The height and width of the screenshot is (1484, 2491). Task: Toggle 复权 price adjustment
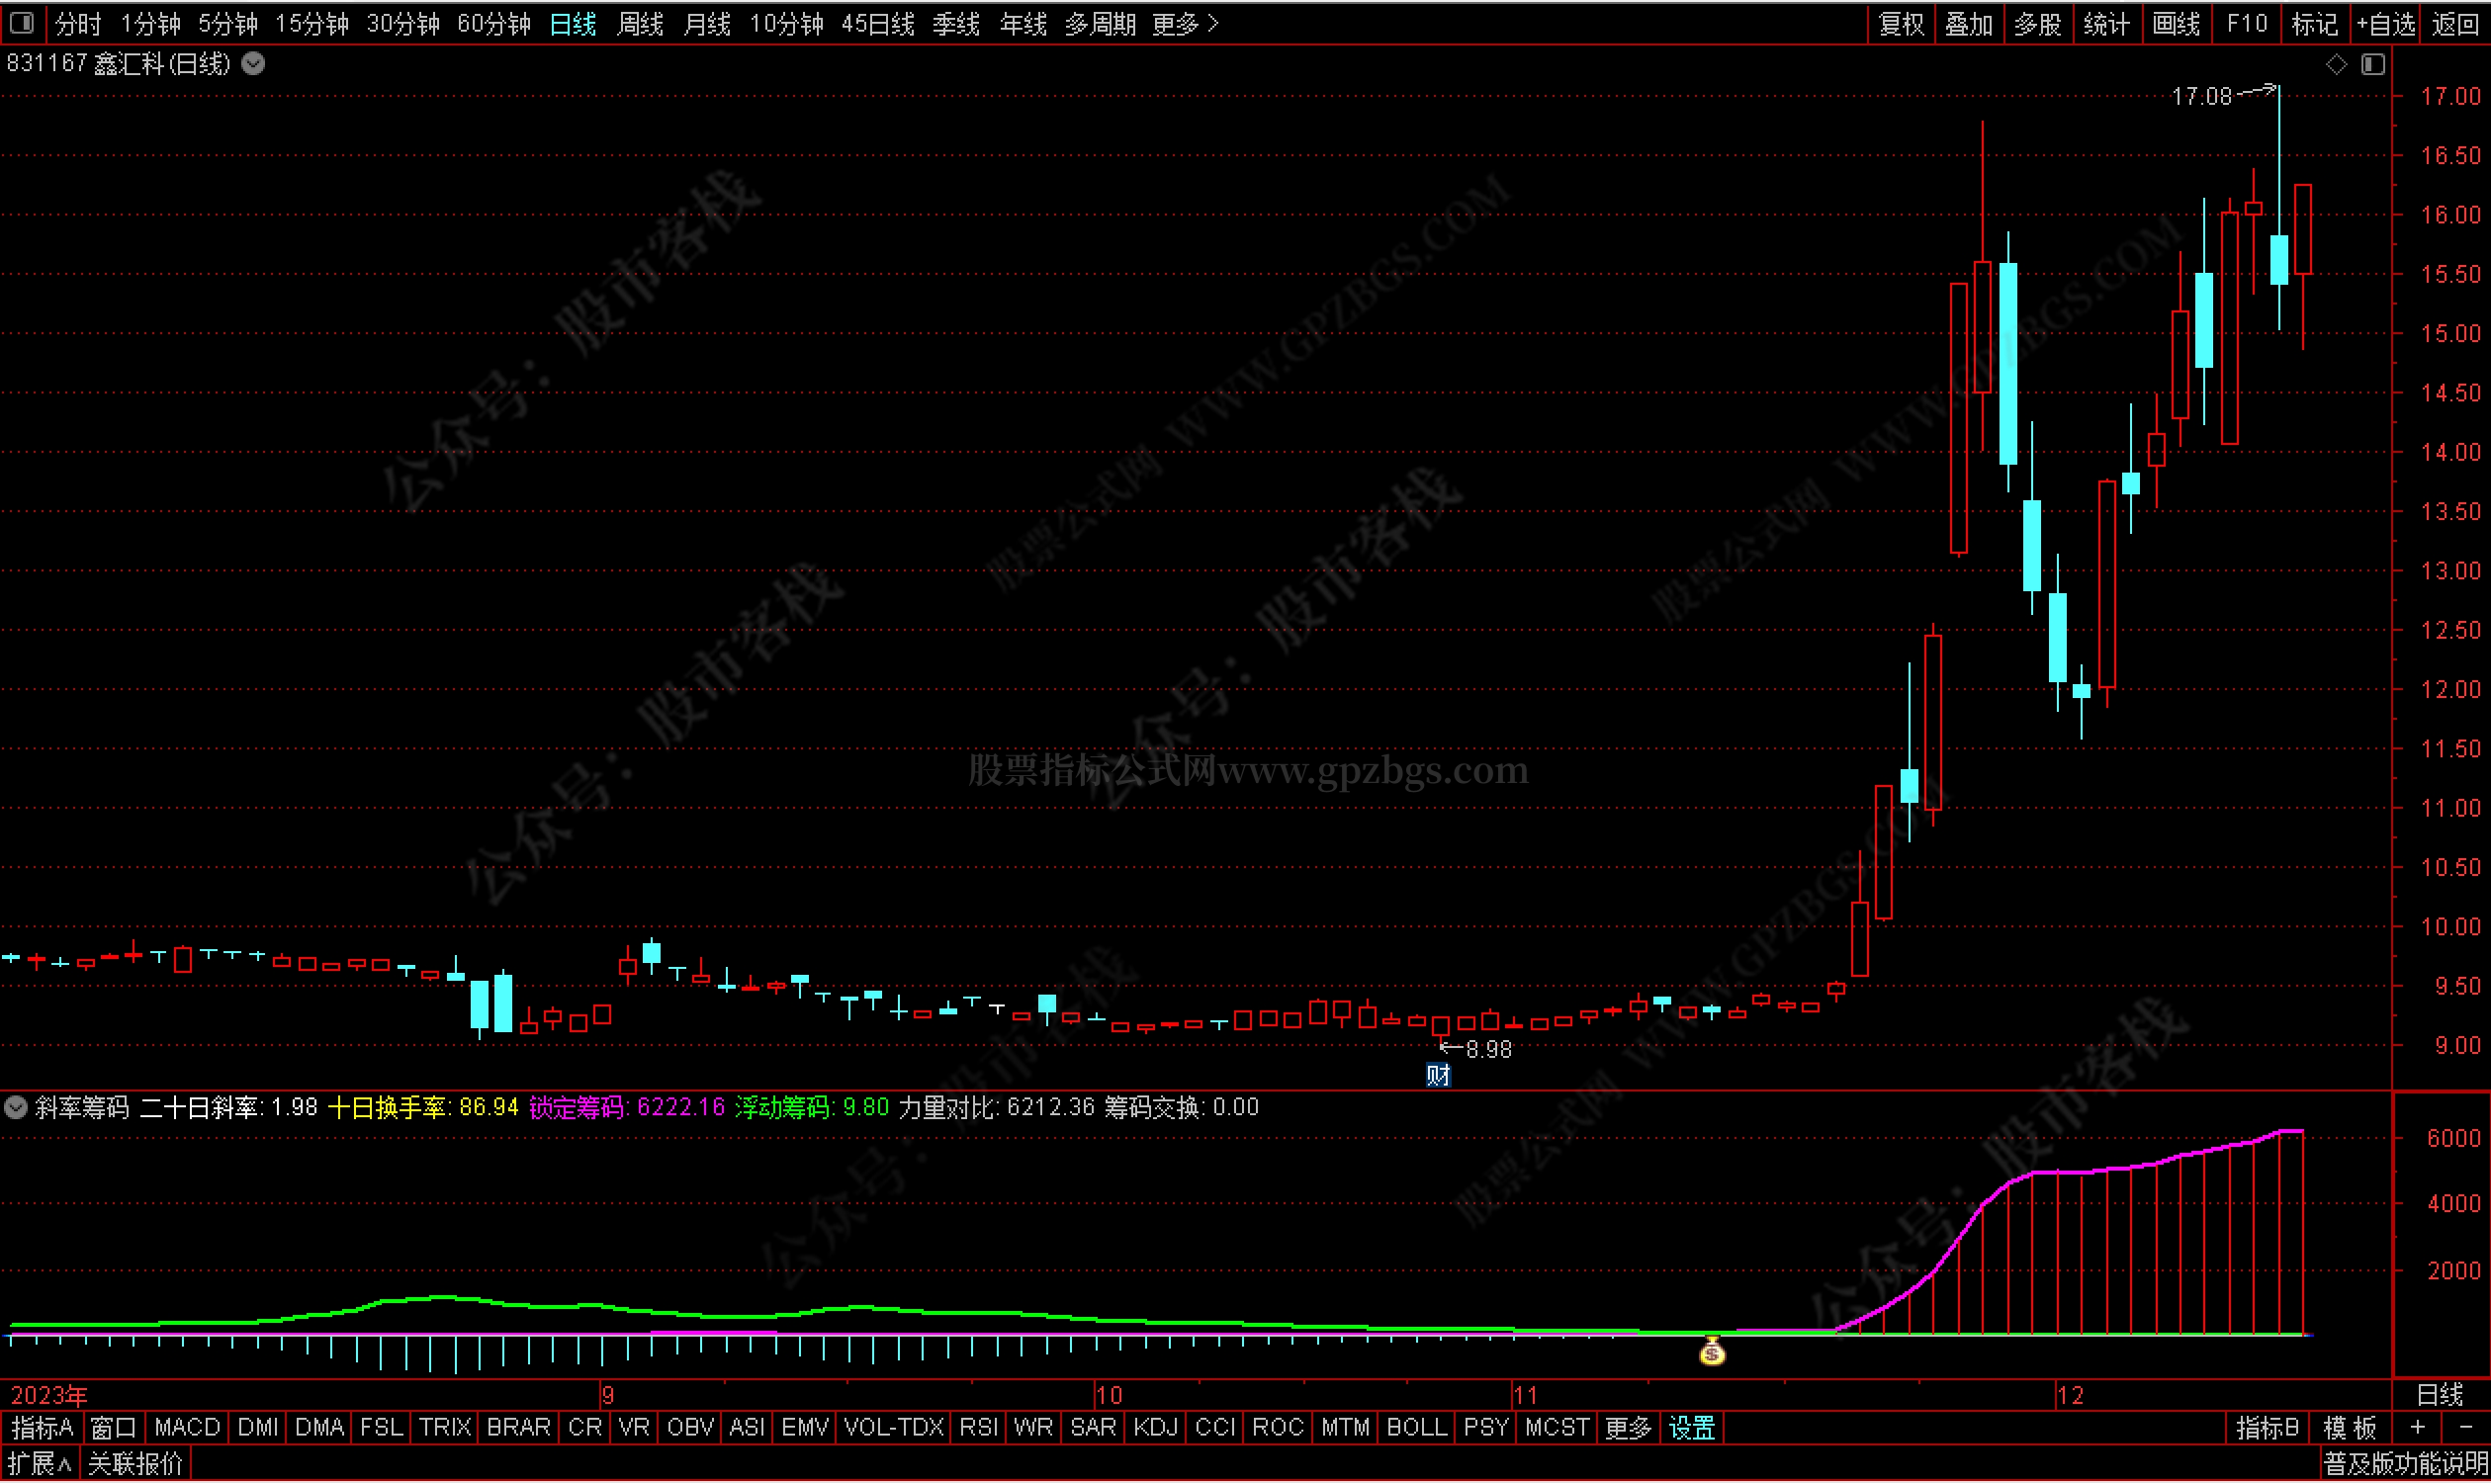tap(1901, 23)
